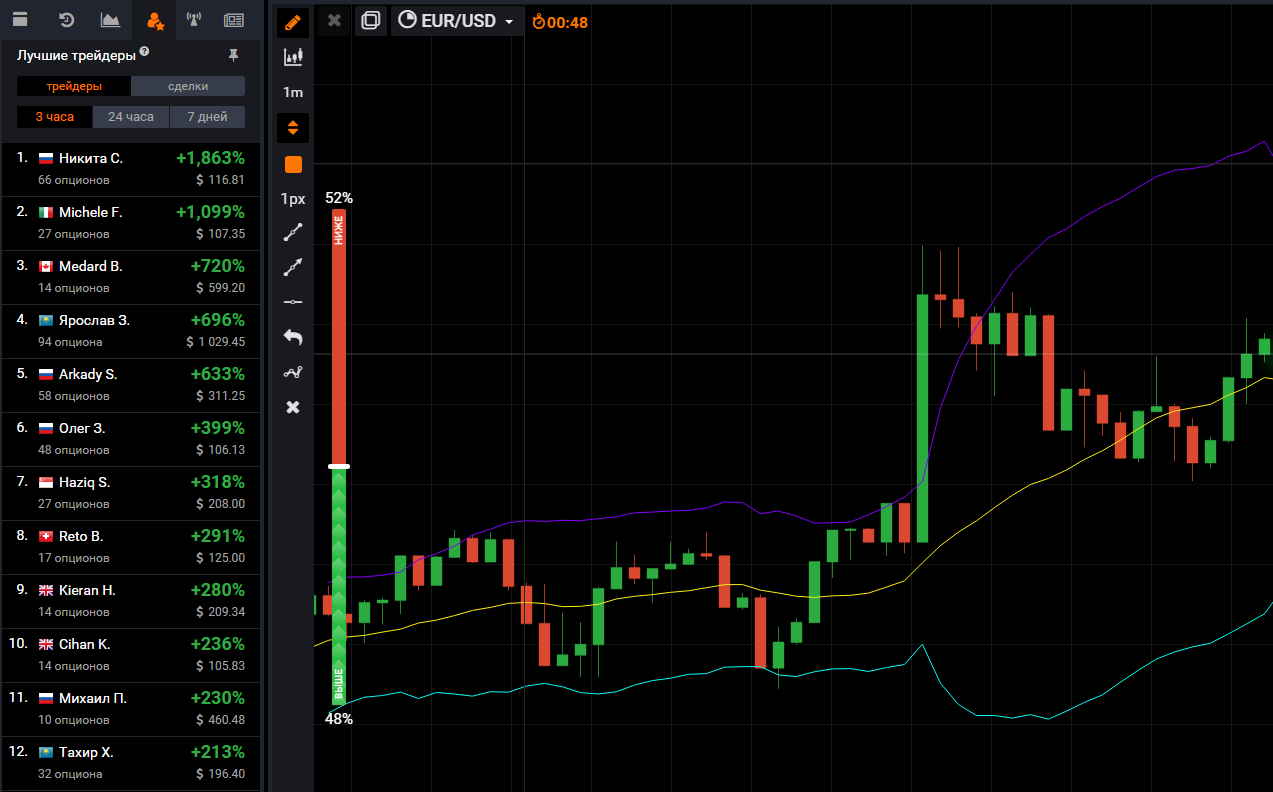Open trader Никита С. profile row

[130, 169]
